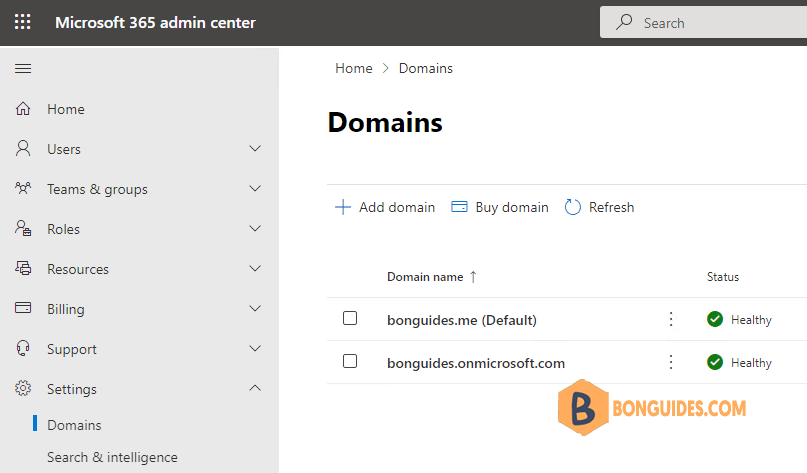Click Healthy status text for bonguides.me
The image size is (807, 473).
coord(751,320)
